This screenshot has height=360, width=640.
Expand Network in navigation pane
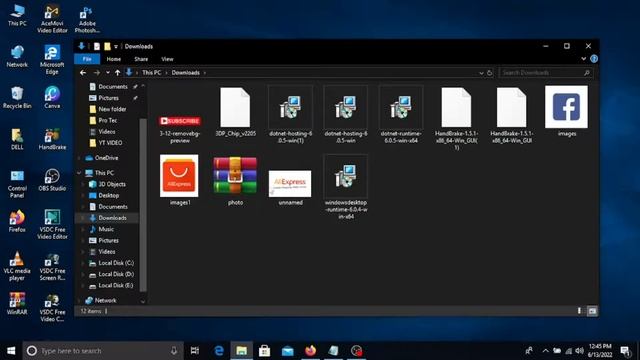[x=79, y=300]
